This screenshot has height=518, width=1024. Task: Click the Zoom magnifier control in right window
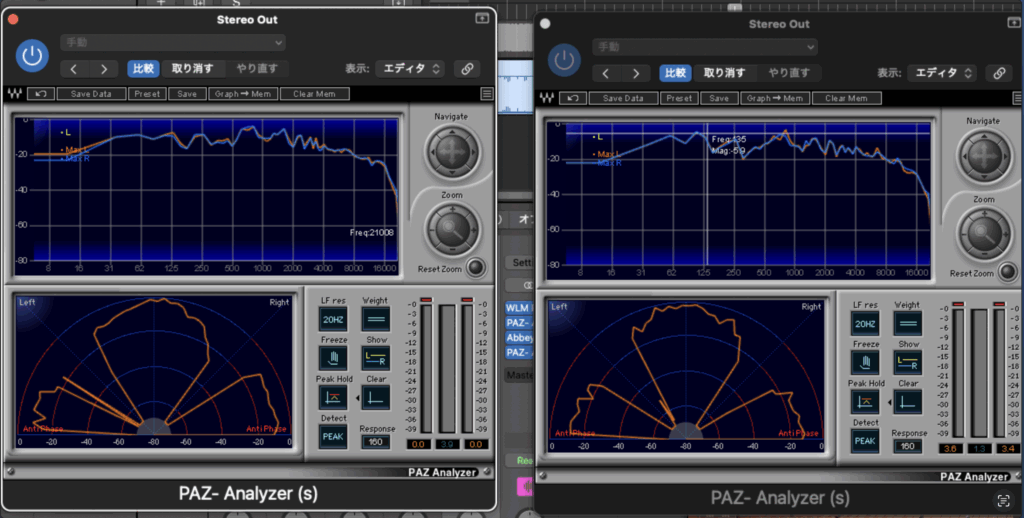coord(984,233)
